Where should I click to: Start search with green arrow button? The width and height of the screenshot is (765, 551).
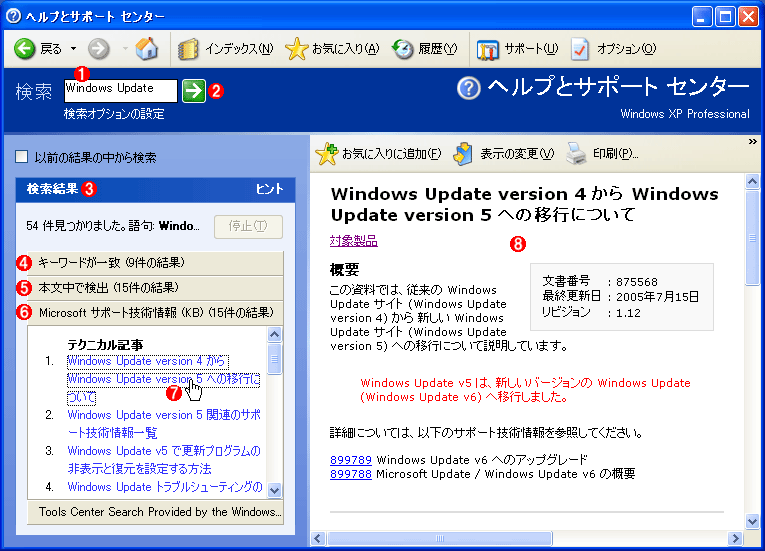point(194,91)
